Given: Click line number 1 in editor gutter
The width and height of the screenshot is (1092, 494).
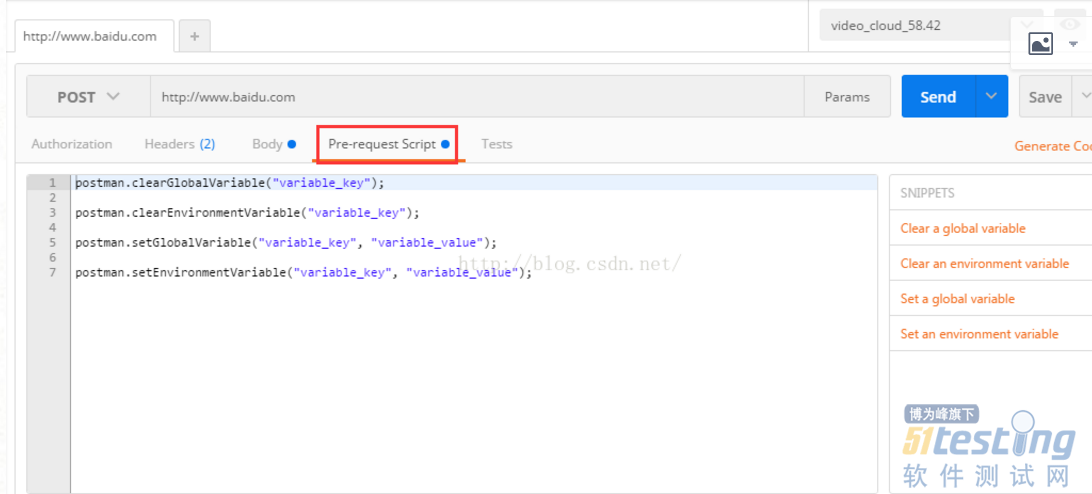Looking at the screenshot, I should coord(52,183).
